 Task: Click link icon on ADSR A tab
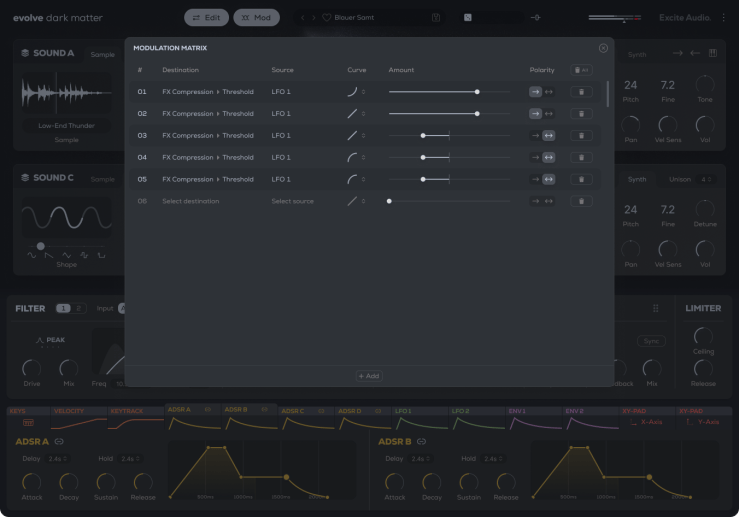point(207,410)
